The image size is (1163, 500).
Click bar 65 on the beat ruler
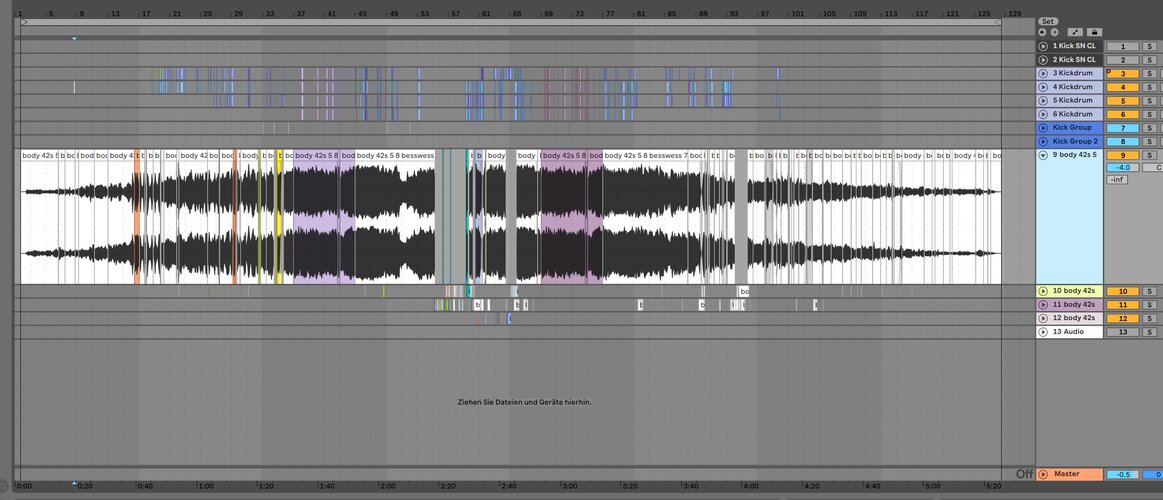(x=517, y=14)
